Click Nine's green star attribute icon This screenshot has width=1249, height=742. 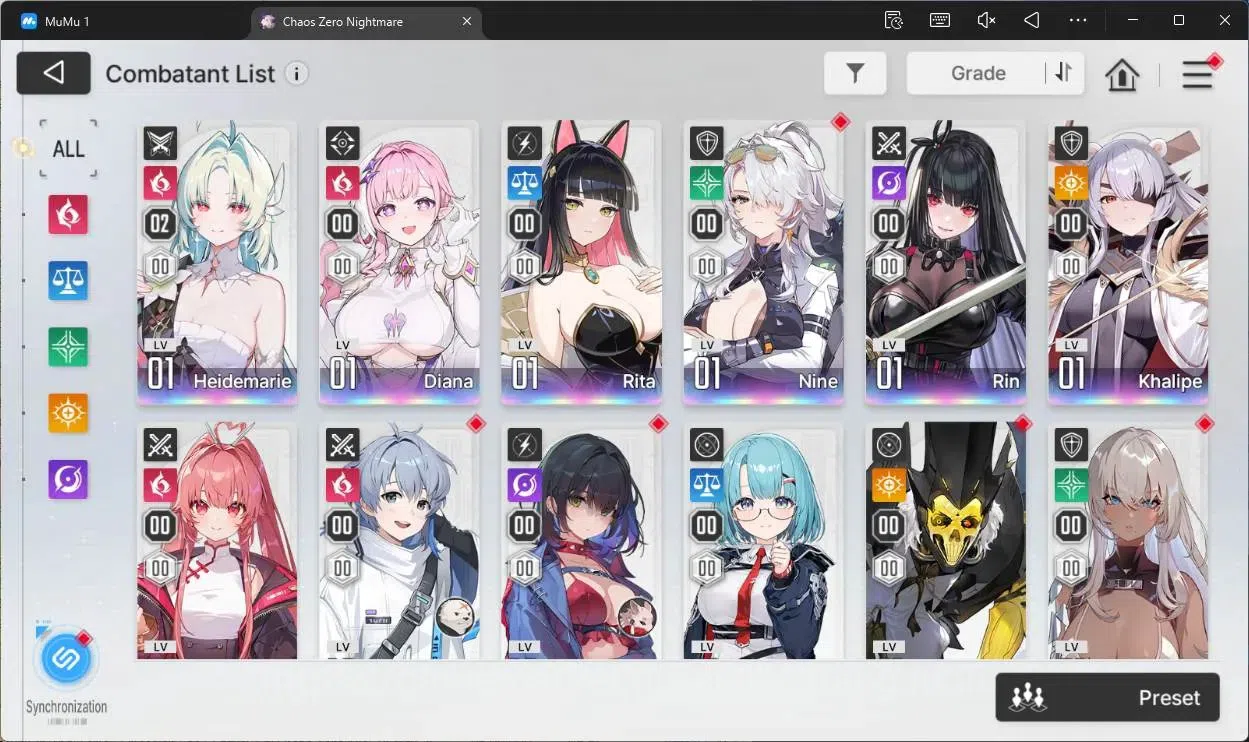click(706, 183)
